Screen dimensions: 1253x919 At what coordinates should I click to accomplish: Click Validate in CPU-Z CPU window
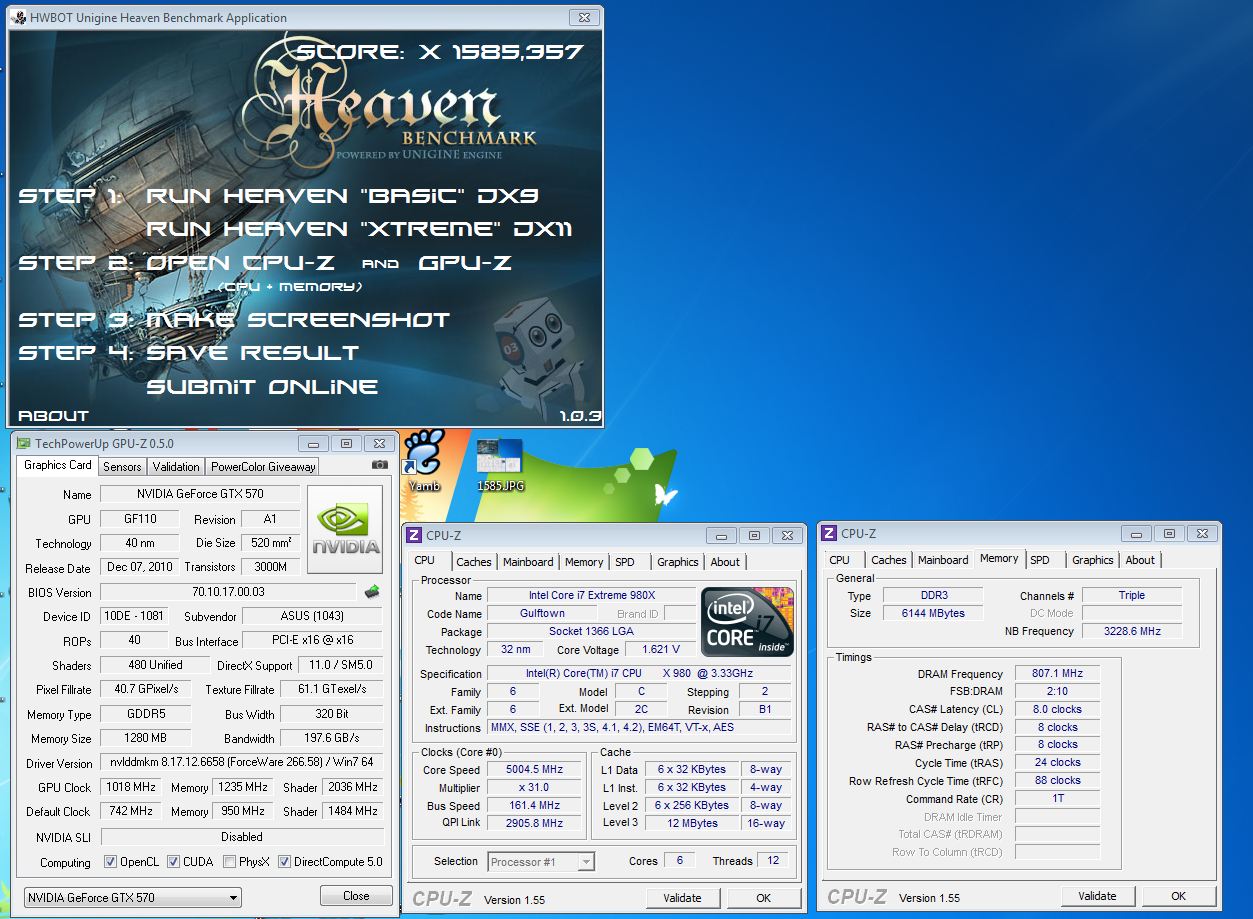click(x=683, y=898)
